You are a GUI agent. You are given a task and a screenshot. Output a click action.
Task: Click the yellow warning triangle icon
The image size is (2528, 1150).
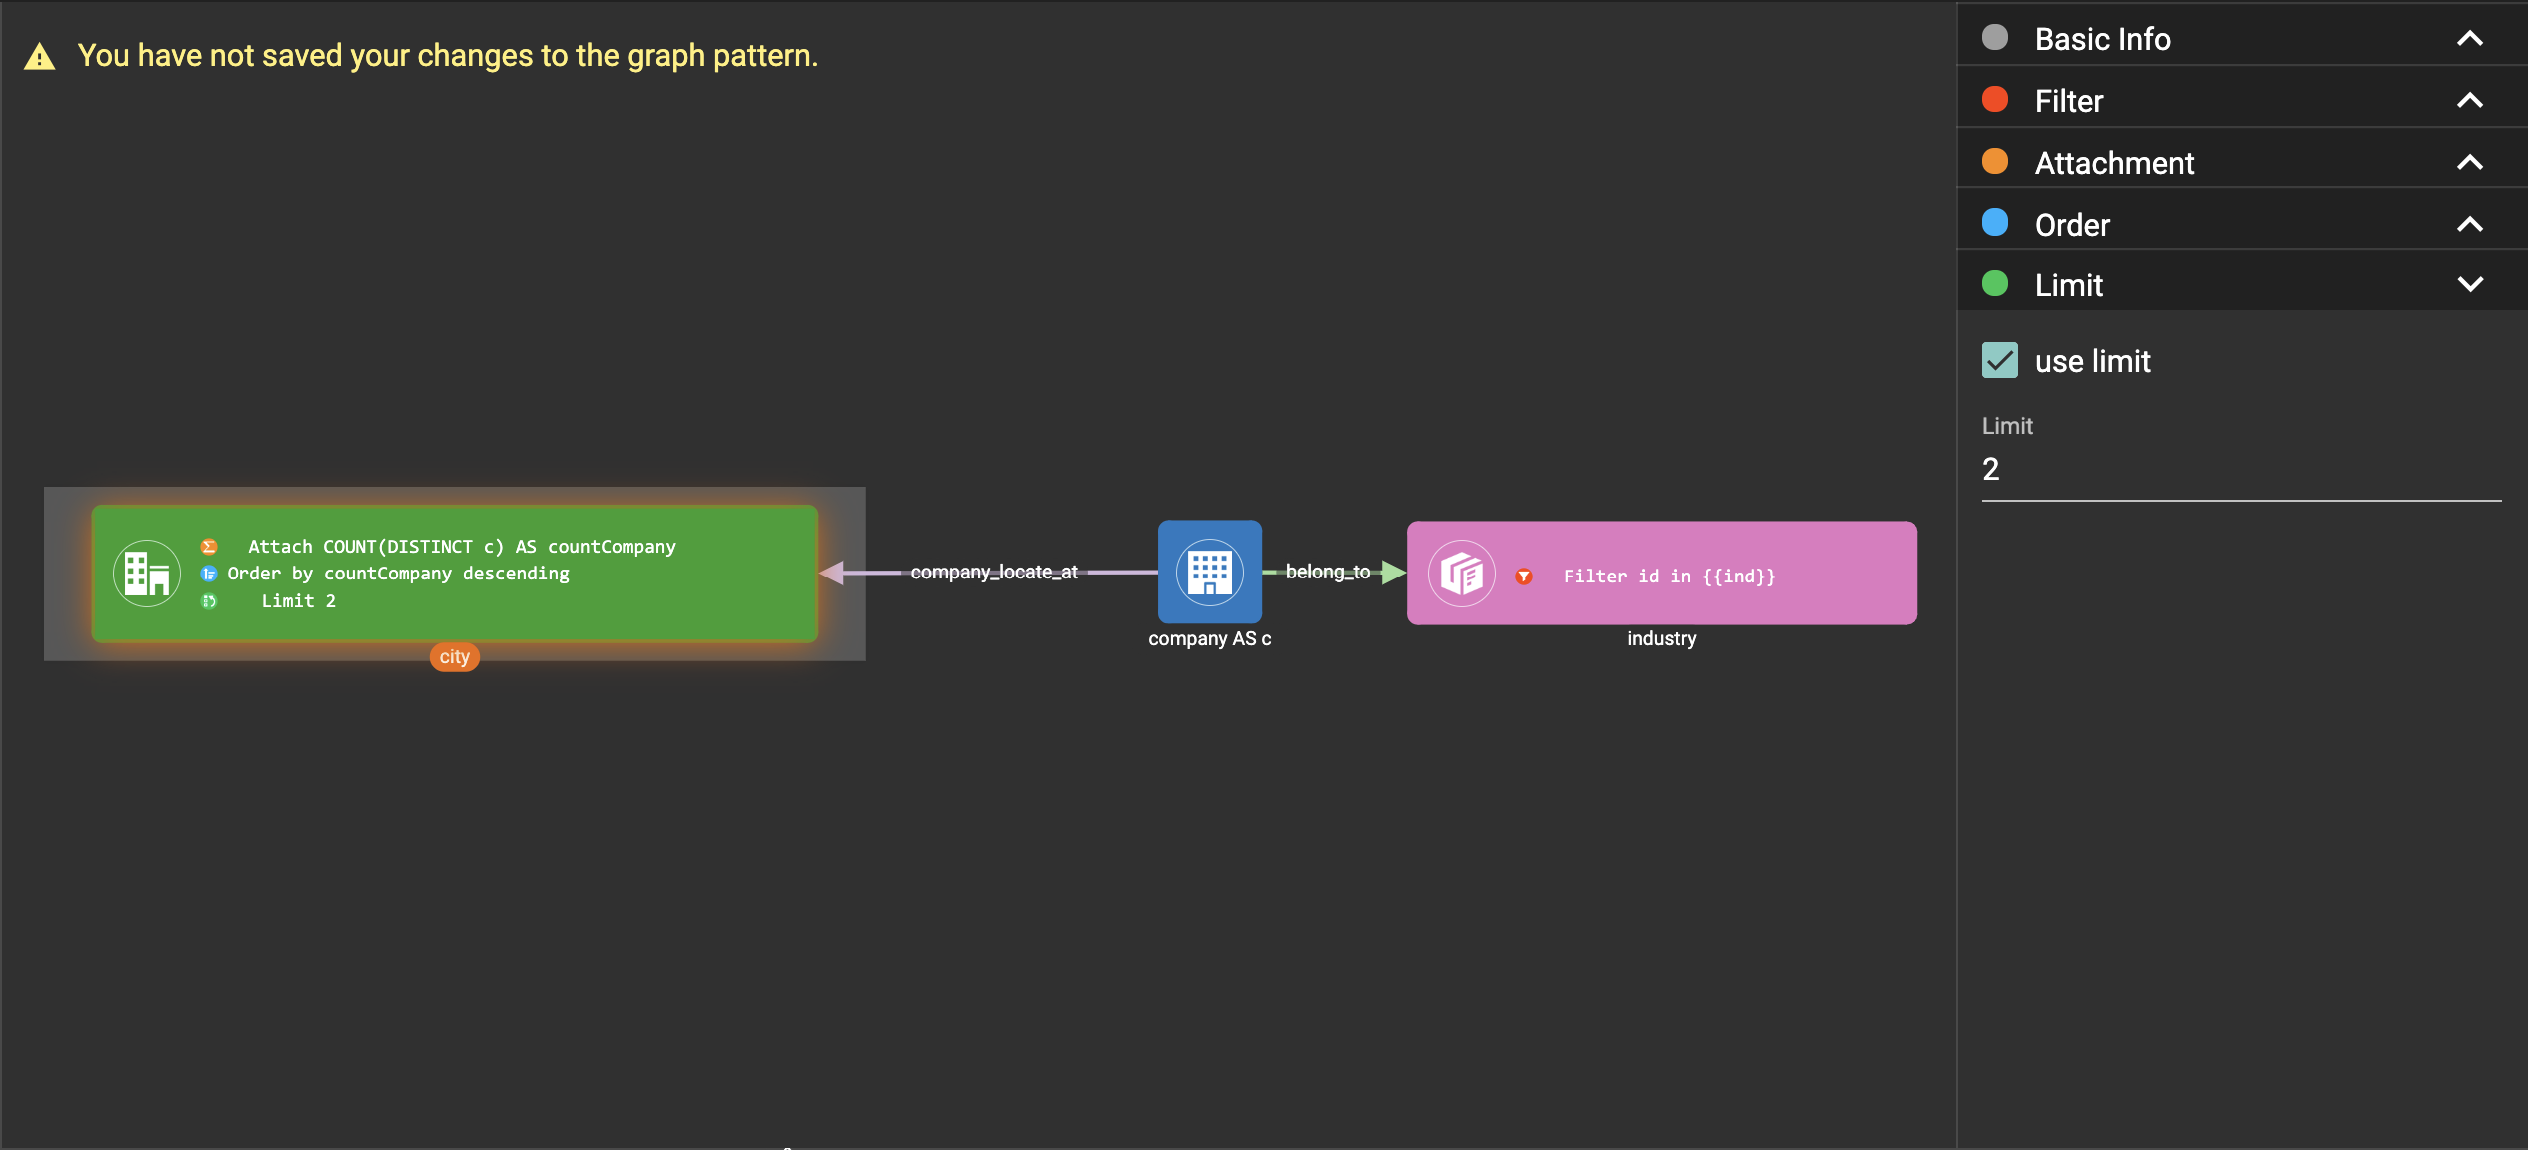click(x=39, y=57)
